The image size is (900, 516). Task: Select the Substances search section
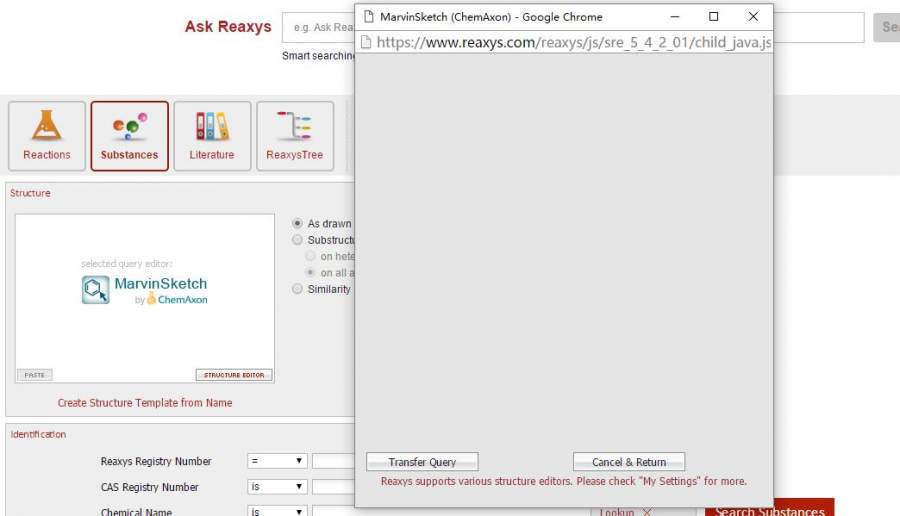[129, 136]
